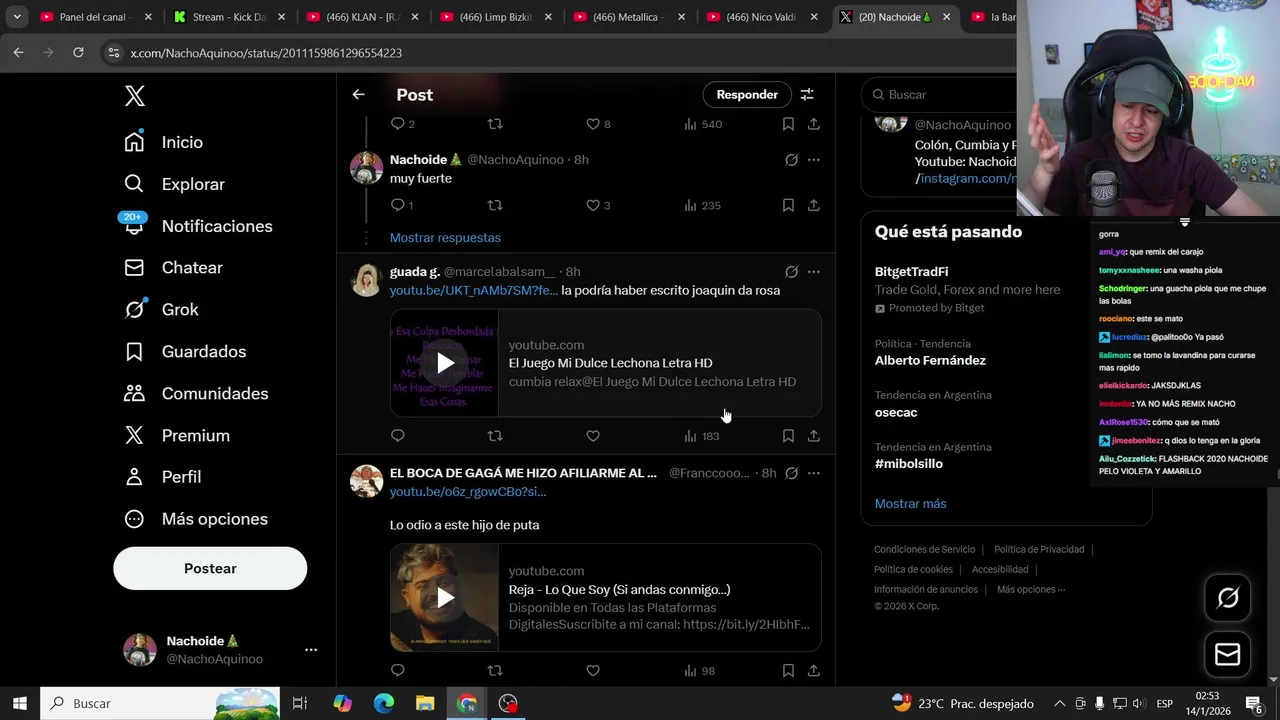
Task: Like the top post with 8 likes
Action: (x=593, y=124)
